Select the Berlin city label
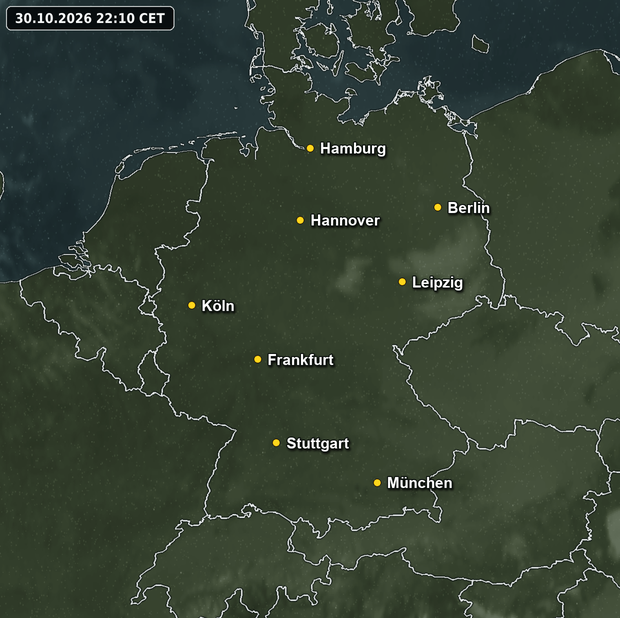This screenshot has width=620, height=618. point(468,208)
